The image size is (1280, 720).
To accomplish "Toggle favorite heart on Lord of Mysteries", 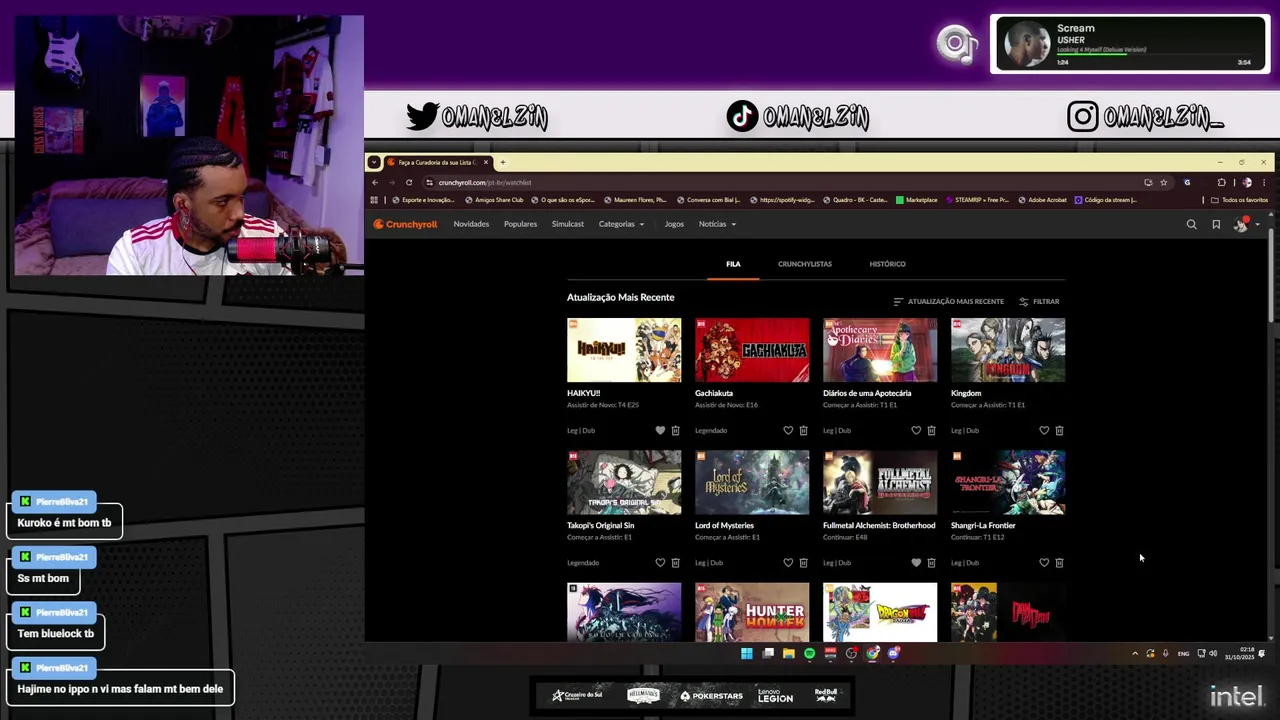I will (x=788, y=562).
